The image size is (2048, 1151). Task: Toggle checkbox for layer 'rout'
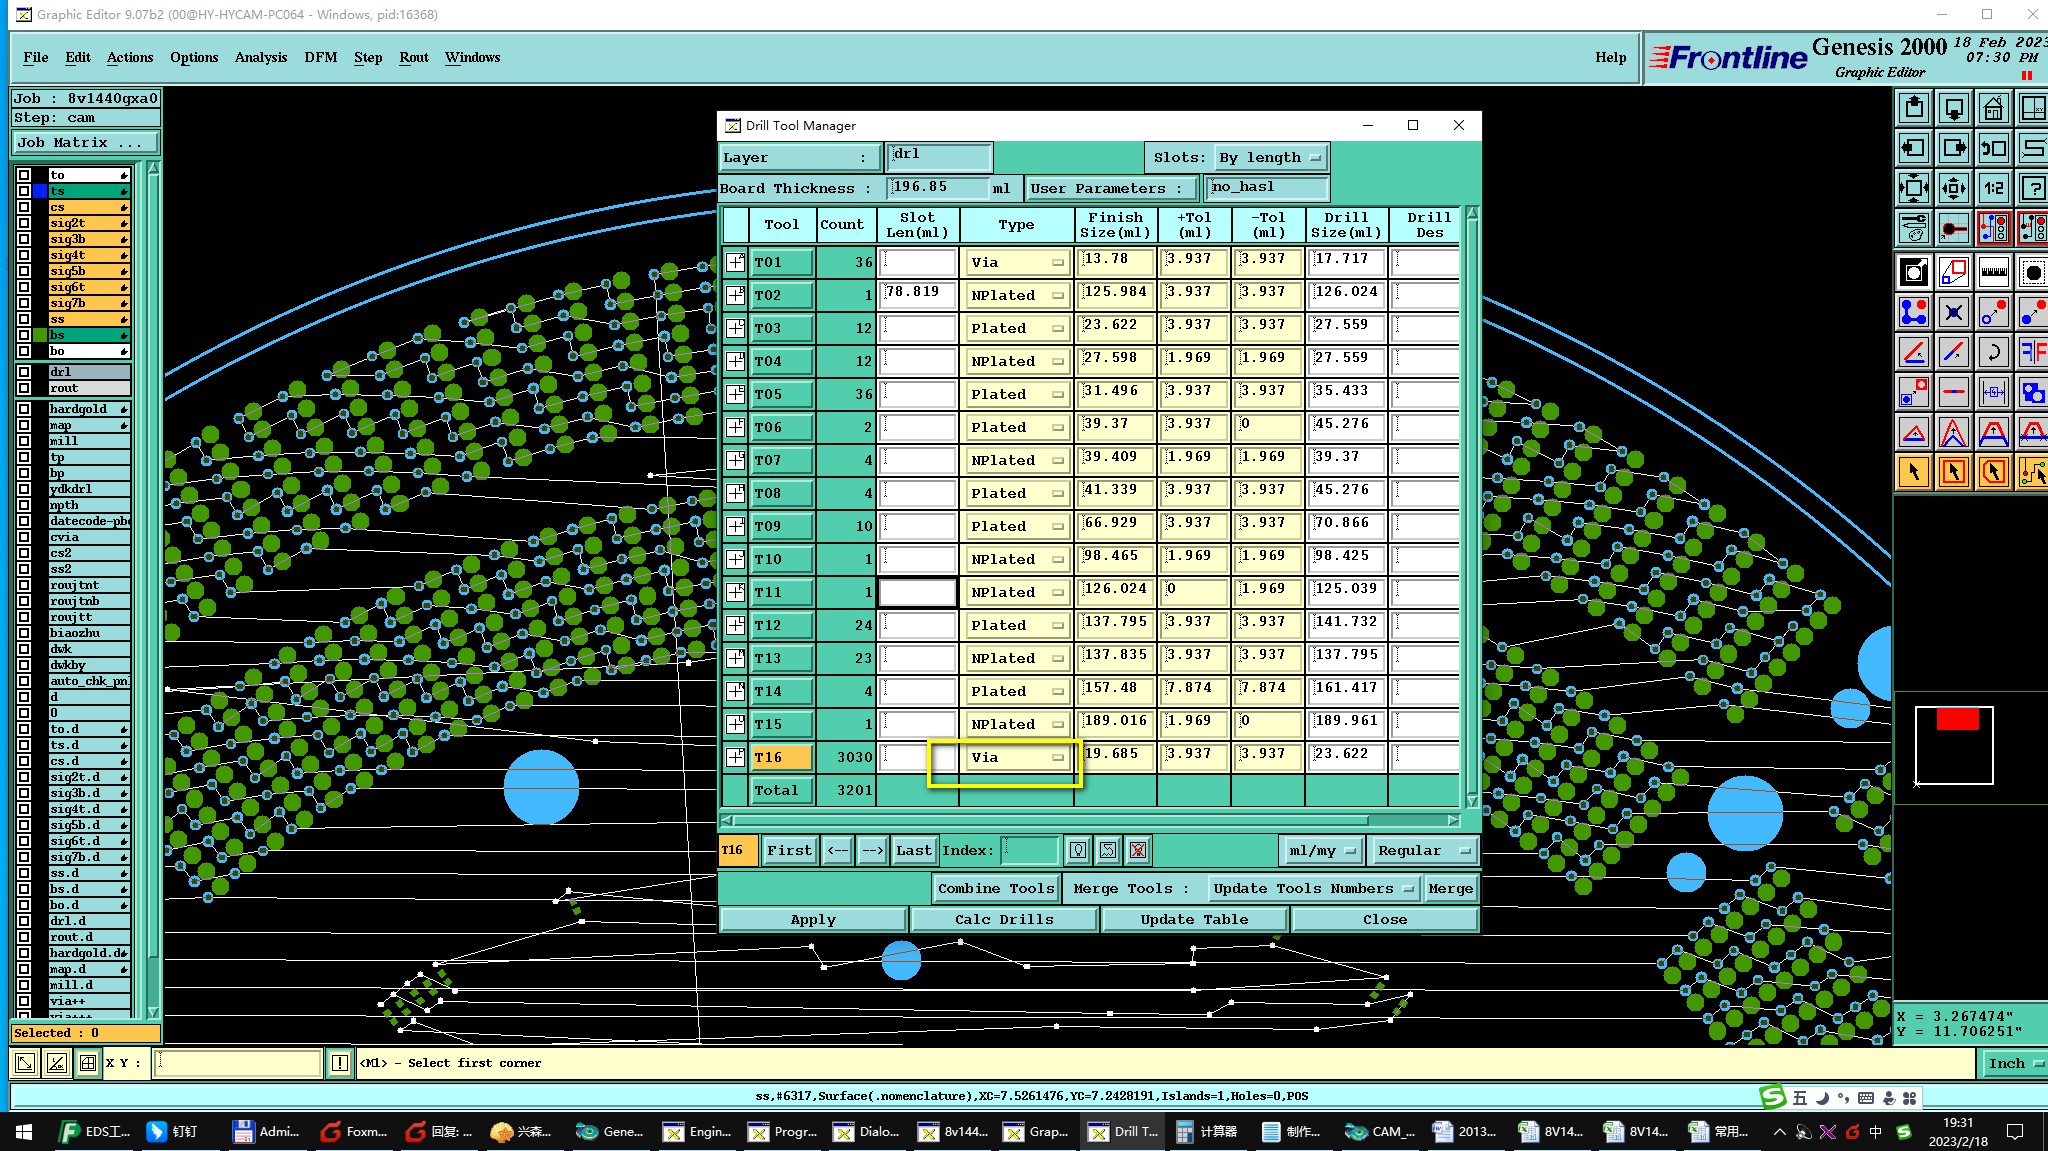(24, 388)
